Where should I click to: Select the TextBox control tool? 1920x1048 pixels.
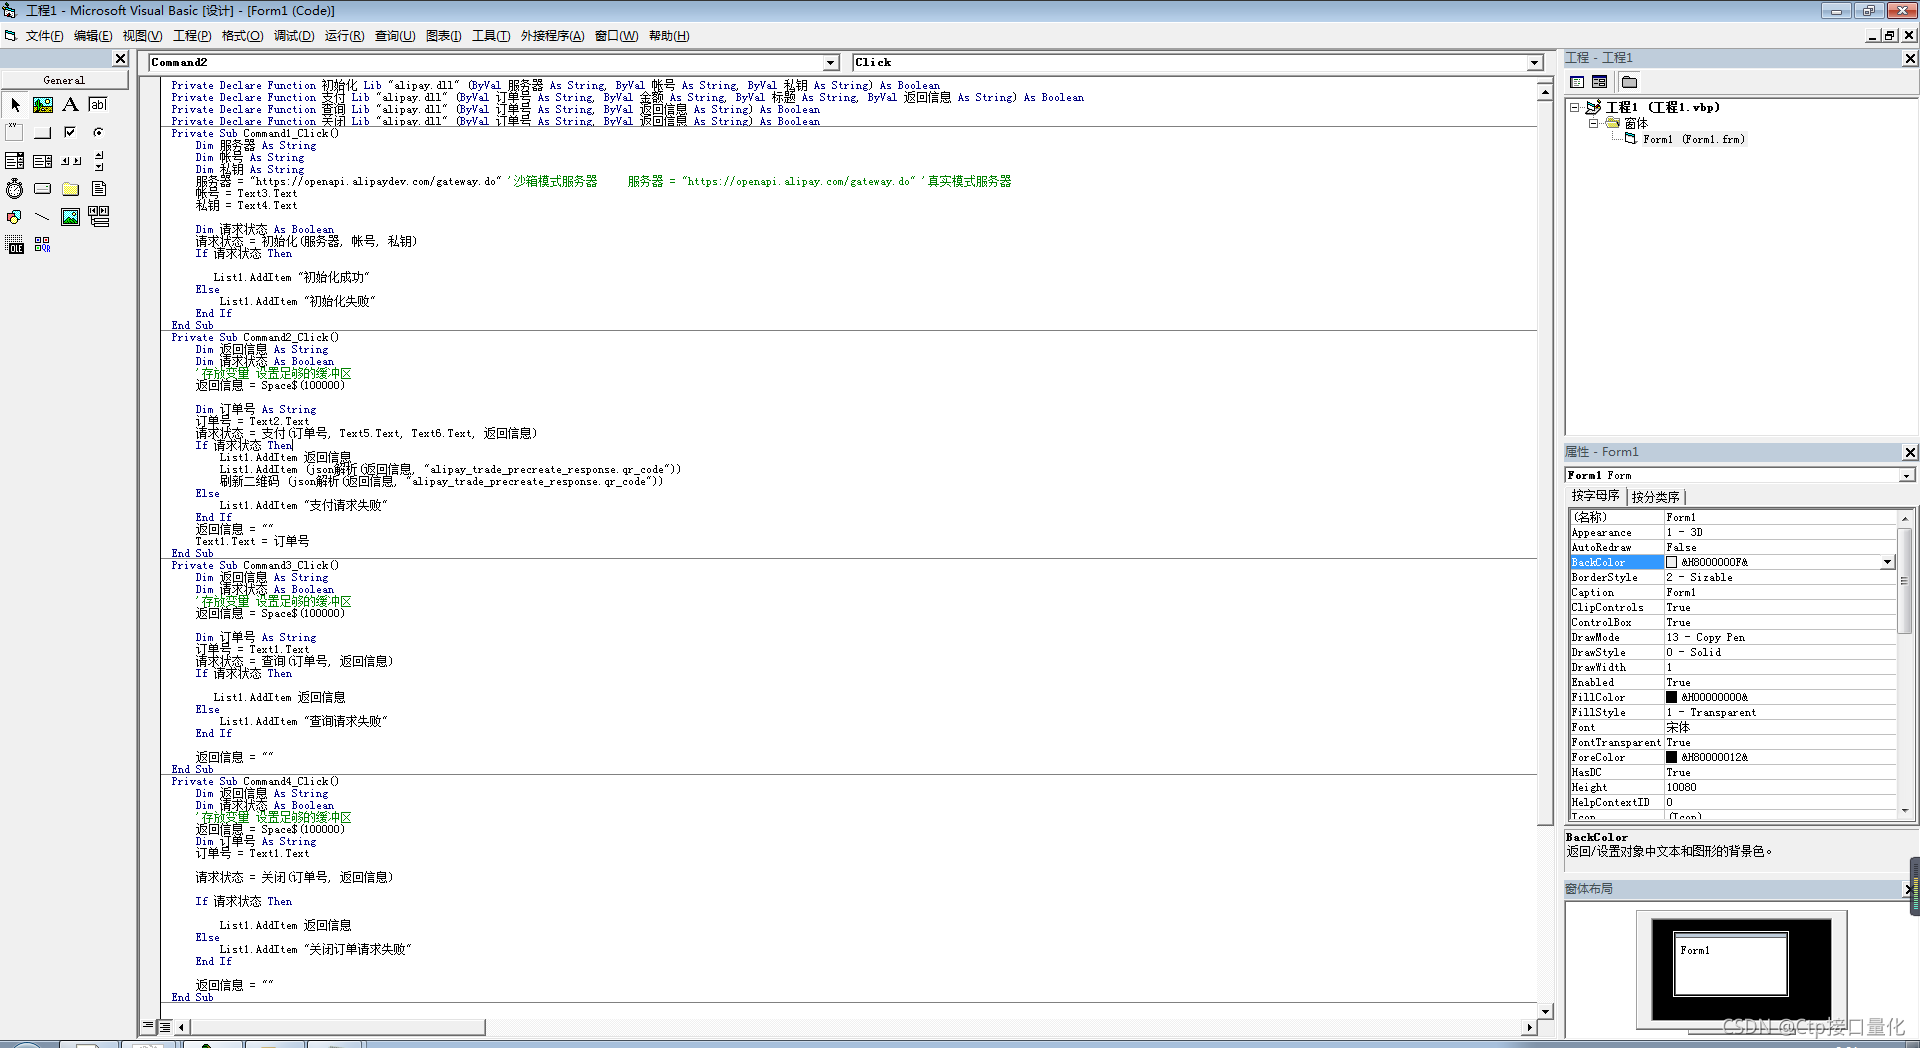(x=98, y=105)
